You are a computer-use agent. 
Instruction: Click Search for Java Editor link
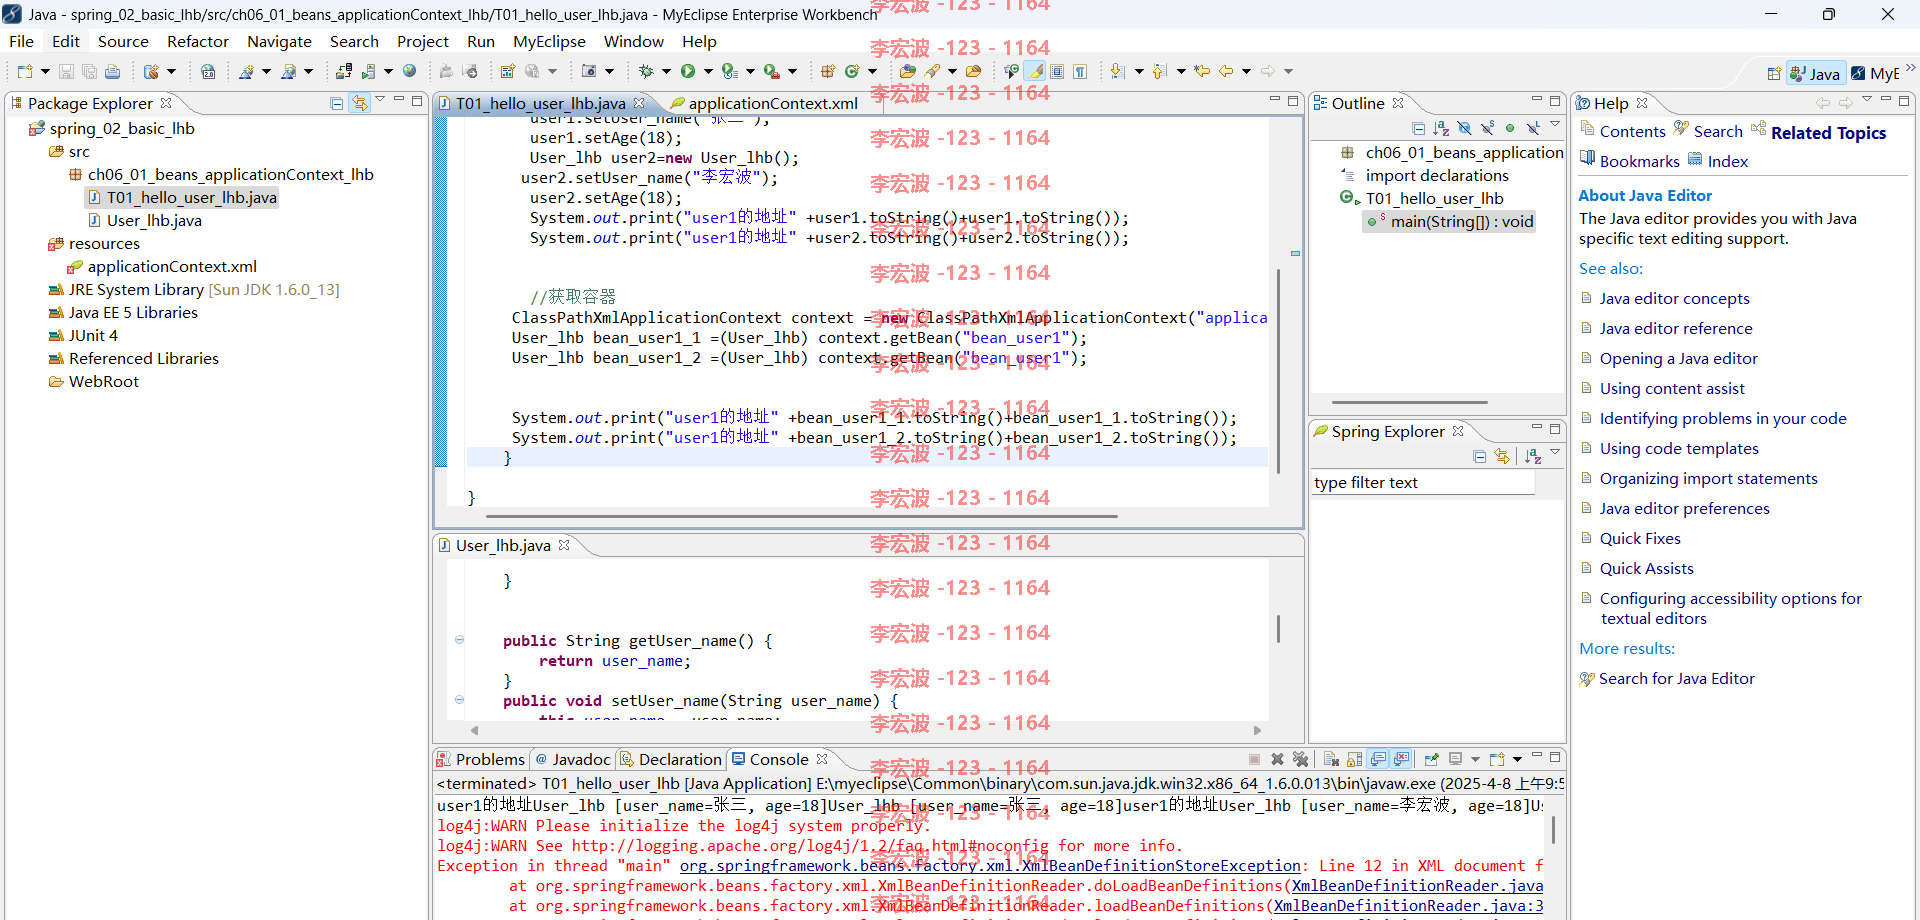click(1676, 678)
